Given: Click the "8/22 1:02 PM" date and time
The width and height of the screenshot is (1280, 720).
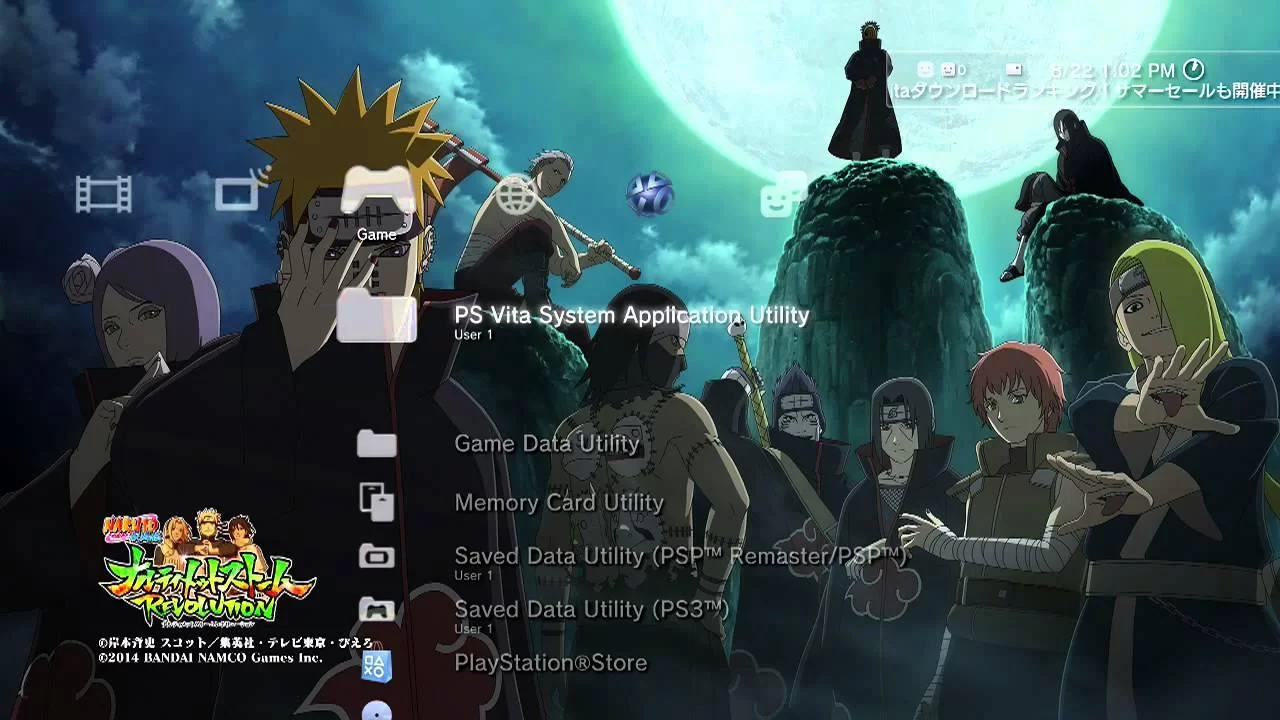Looking at the screenshot, I should pyautogui.click(x=1112, y=70).
